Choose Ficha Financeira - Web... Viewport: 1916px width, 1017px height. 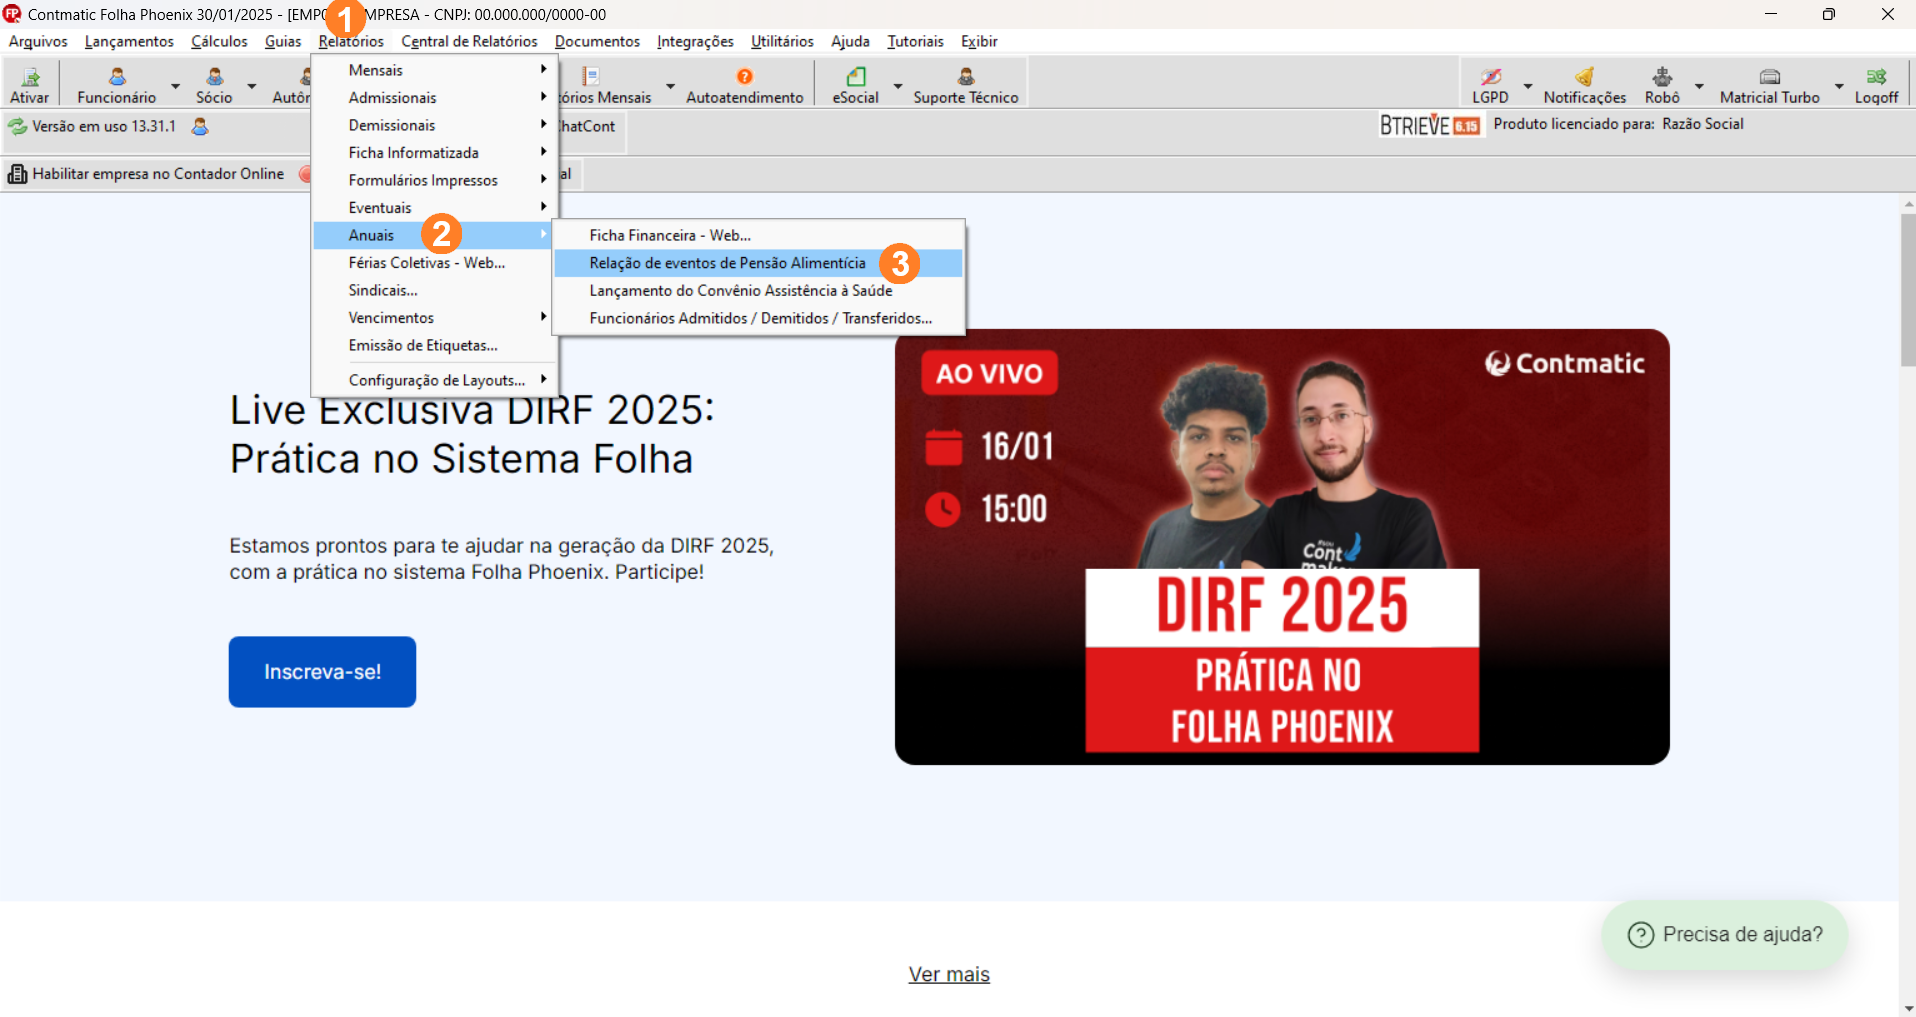point(759,235)
